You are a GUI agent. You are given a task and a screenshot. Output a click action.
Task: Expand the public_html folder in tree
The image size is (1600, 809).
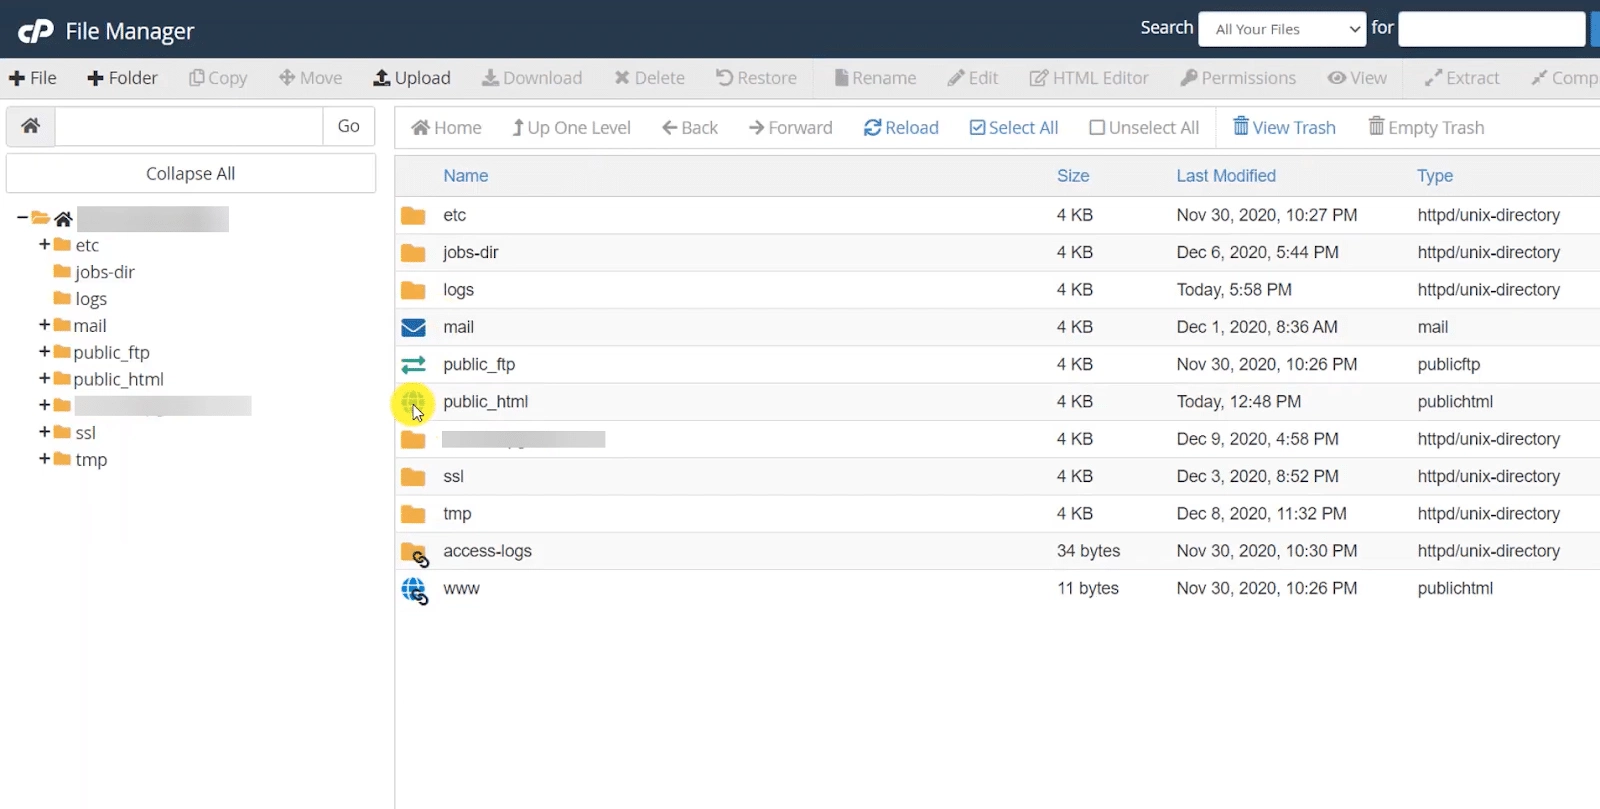(x=44, y=379)
